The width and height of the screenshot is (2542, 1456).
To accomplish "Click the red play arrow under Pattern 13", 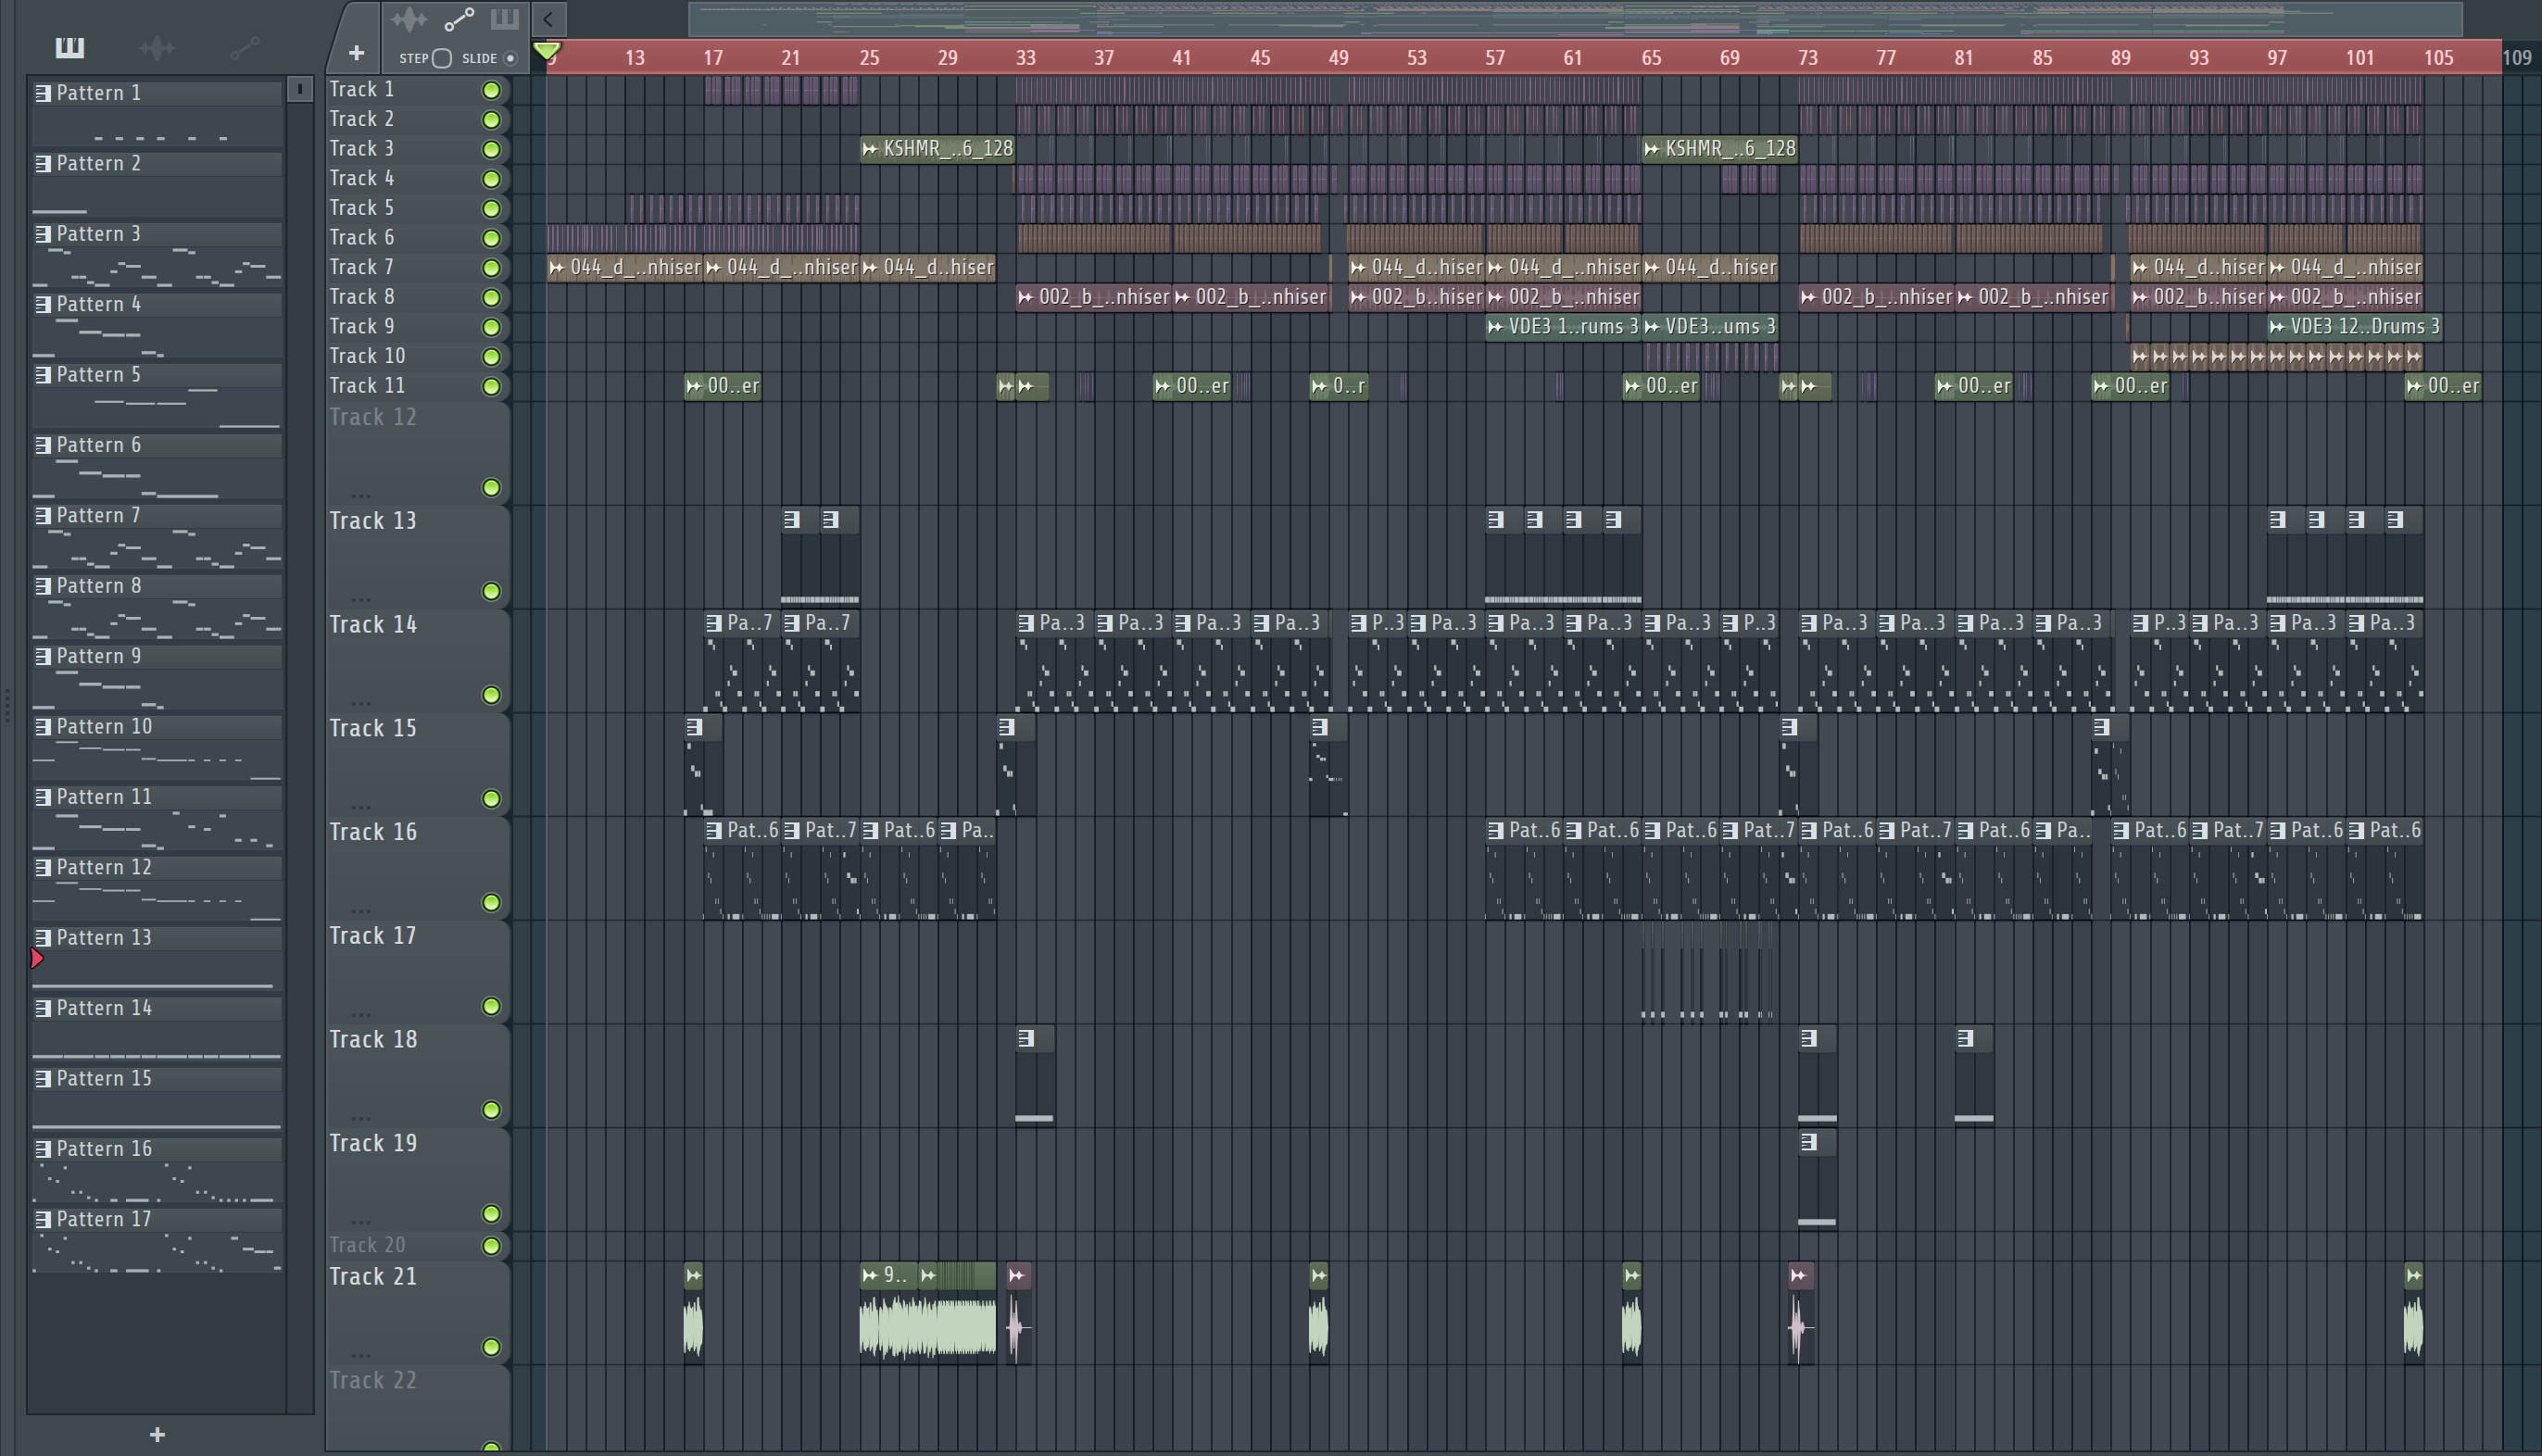I will (x=37, y=959).
